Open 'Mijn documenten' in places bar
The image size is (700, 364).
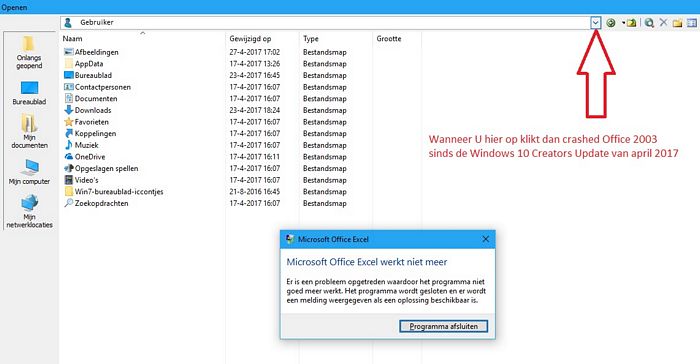click(x=29, y=131)
